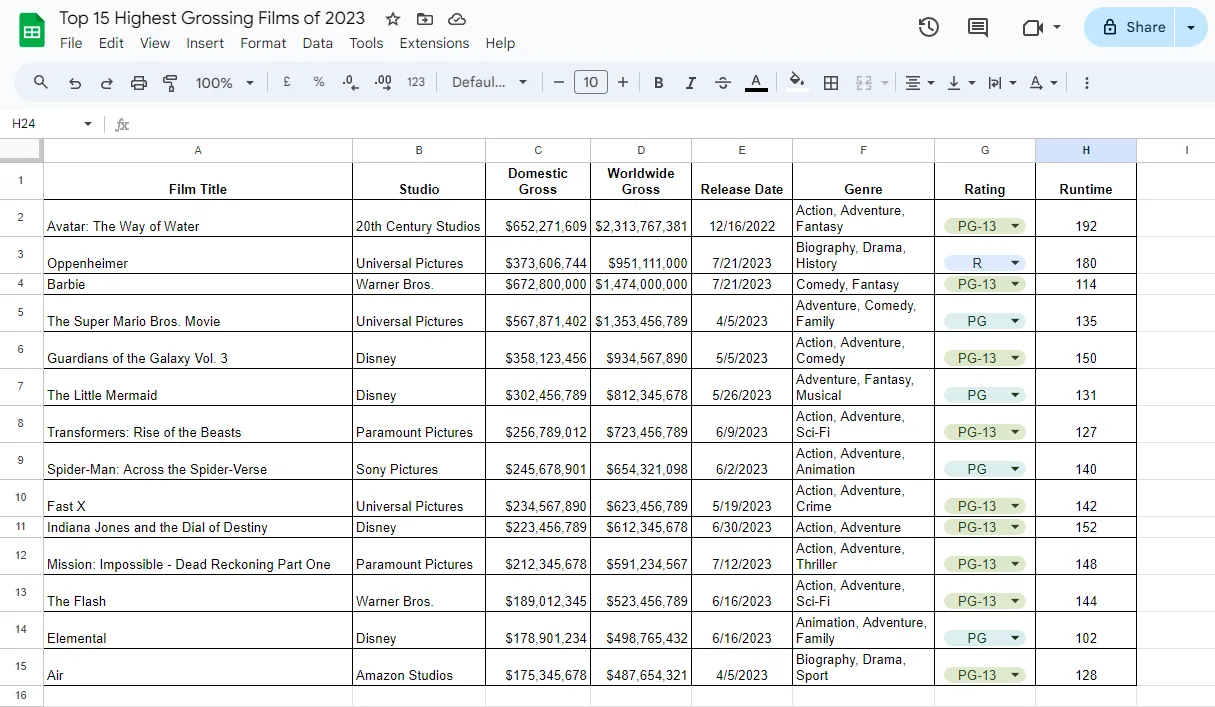Toggle italic formatting
Viewport: 1215px width, 707px height.
tap(690, 82)
